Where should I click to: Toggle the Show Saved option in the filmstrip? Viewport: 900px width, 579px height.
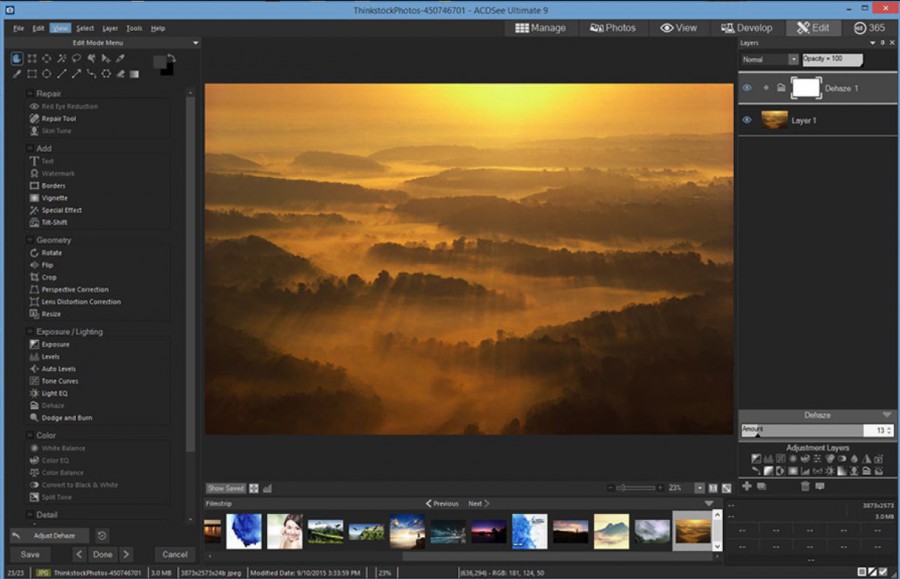[226, 488]
